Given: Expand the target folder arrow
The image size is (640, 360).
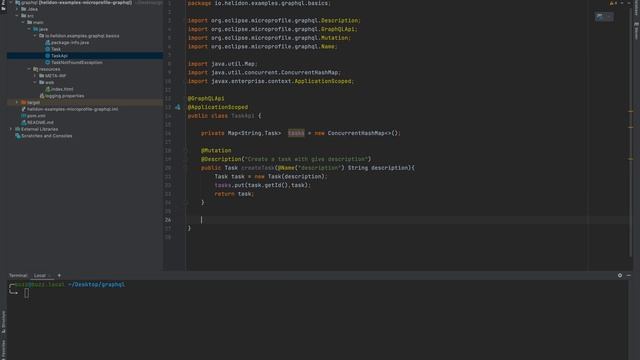Looking at the screenshot, I should (17, 102).
